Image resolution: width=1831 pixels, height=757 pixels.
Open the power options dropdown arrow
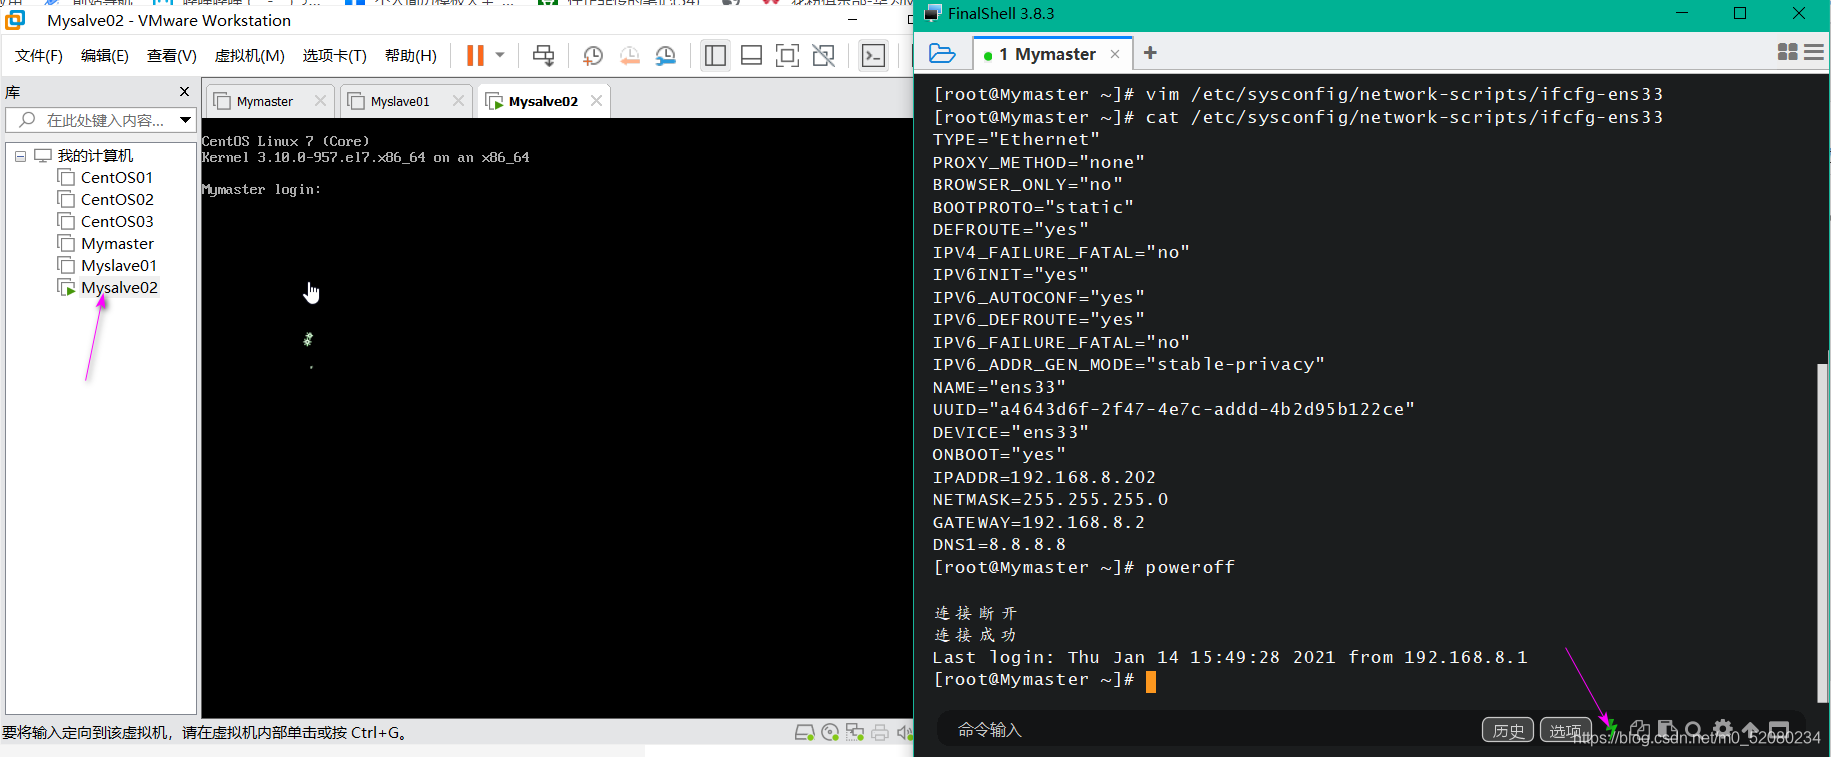coord(500,55)
